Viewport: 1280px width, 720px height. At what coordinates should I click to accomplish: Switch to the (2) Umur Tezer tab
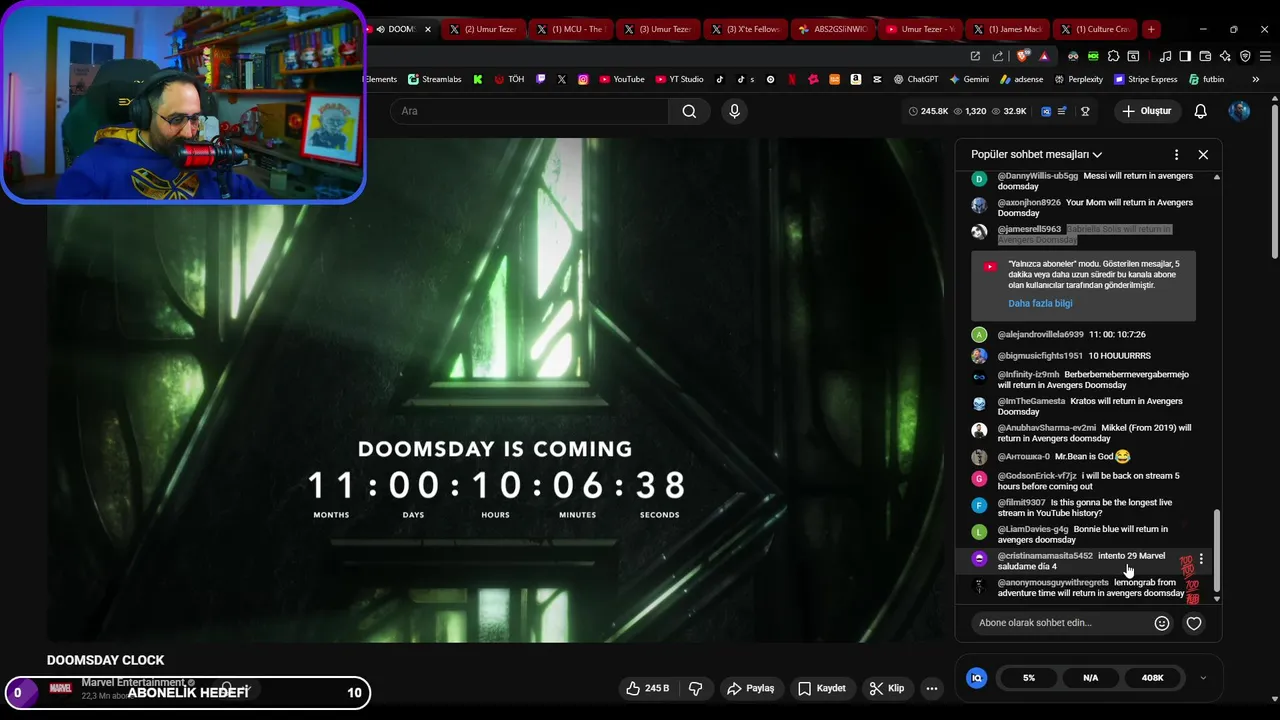point(483,29)
